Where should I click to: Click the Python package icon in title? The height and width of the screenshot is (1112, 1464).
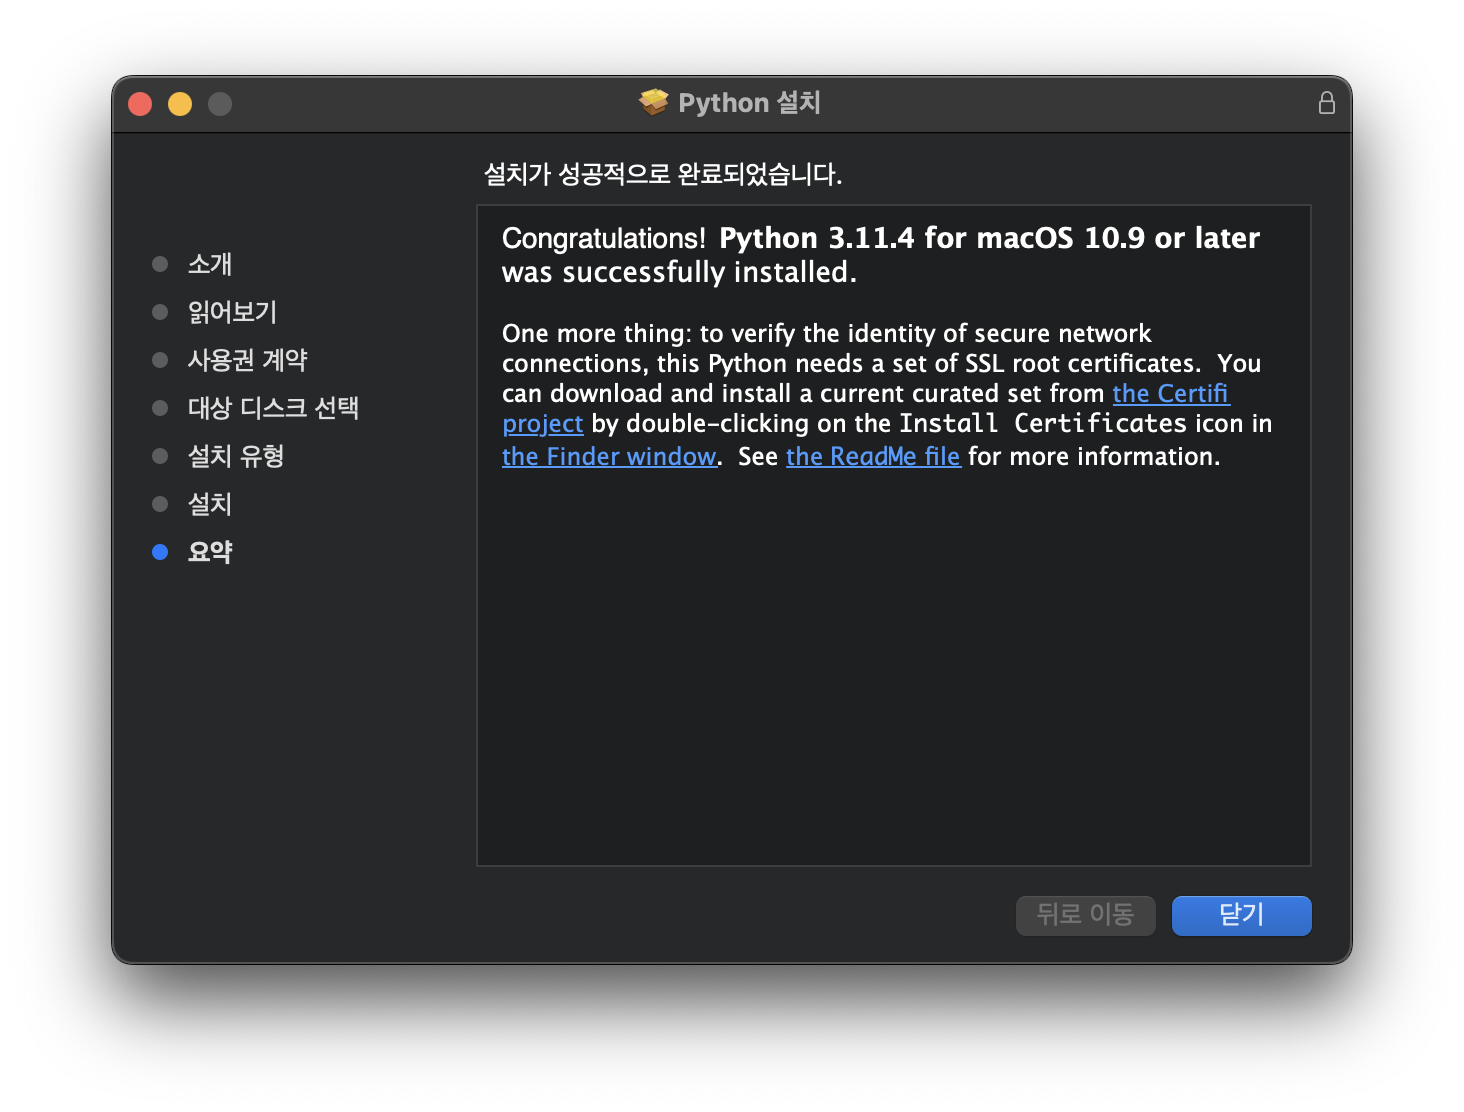click(654, 102)
